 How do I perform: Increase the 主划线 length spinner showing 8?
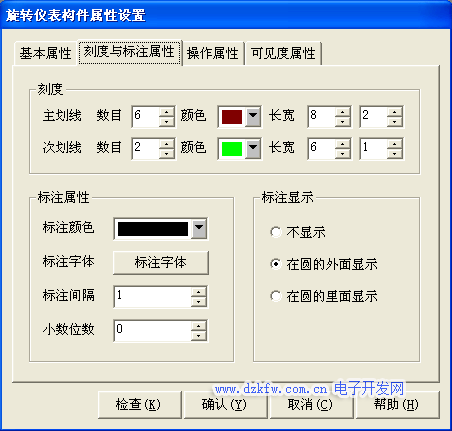pos(342,112)
